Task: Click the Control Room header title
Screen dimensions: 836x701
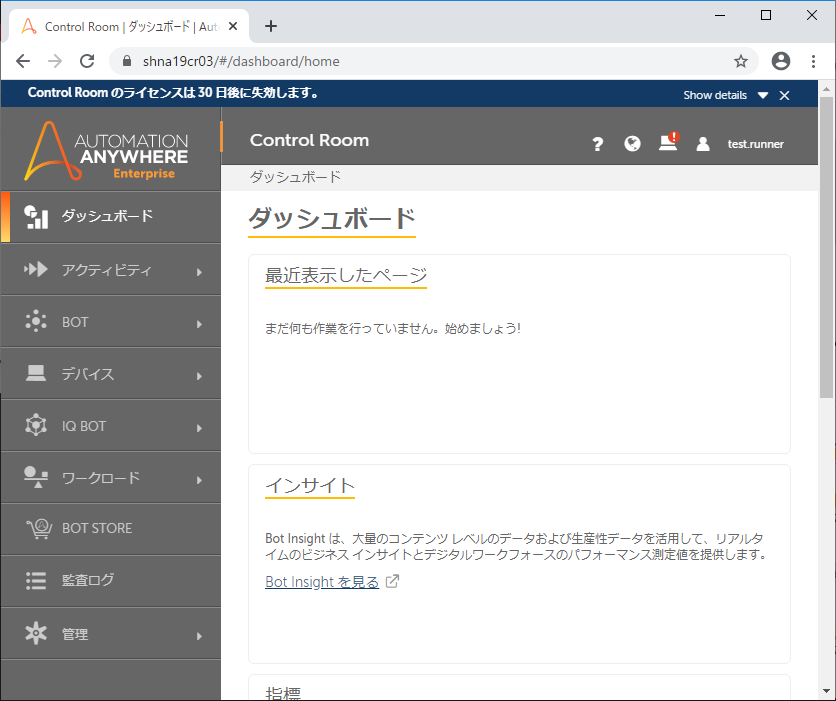Action: coord(309,140)
